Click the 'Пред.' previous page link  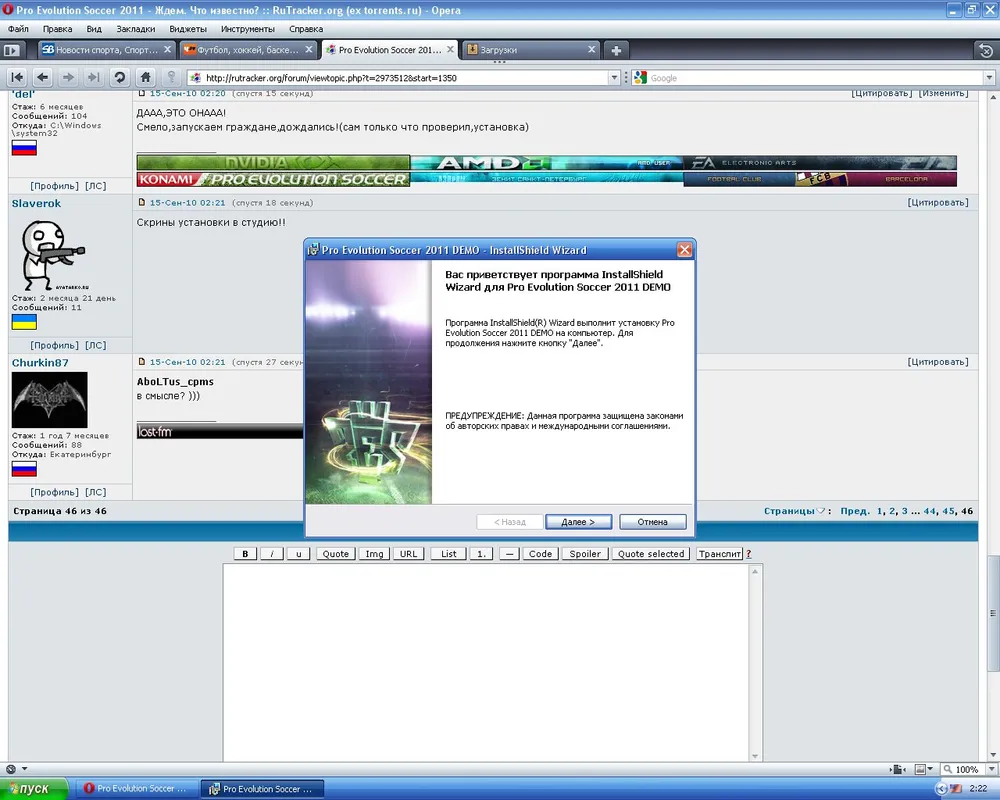(855, 511)
